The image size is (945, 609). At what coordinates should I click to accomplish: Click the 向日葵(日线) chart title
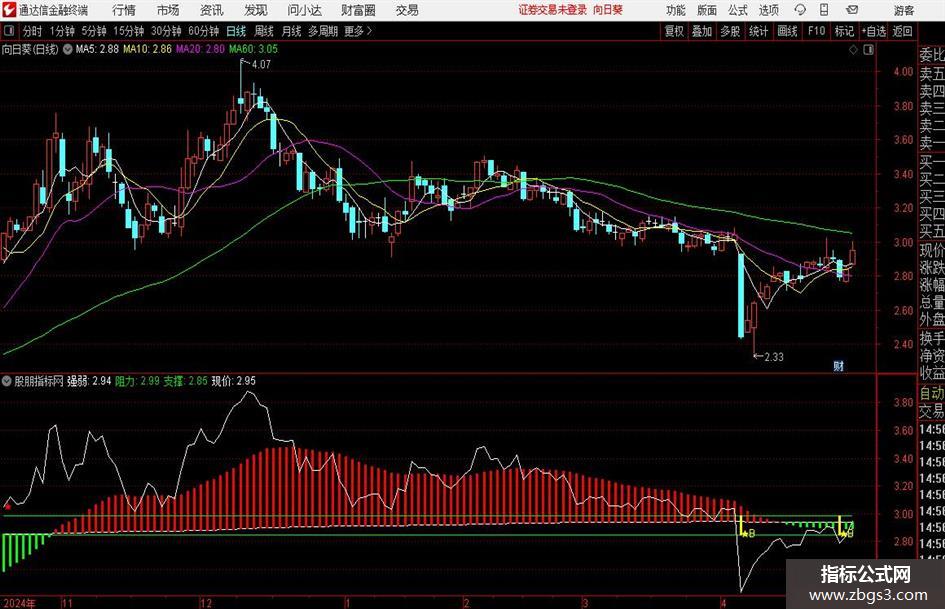tap(30, 49)
